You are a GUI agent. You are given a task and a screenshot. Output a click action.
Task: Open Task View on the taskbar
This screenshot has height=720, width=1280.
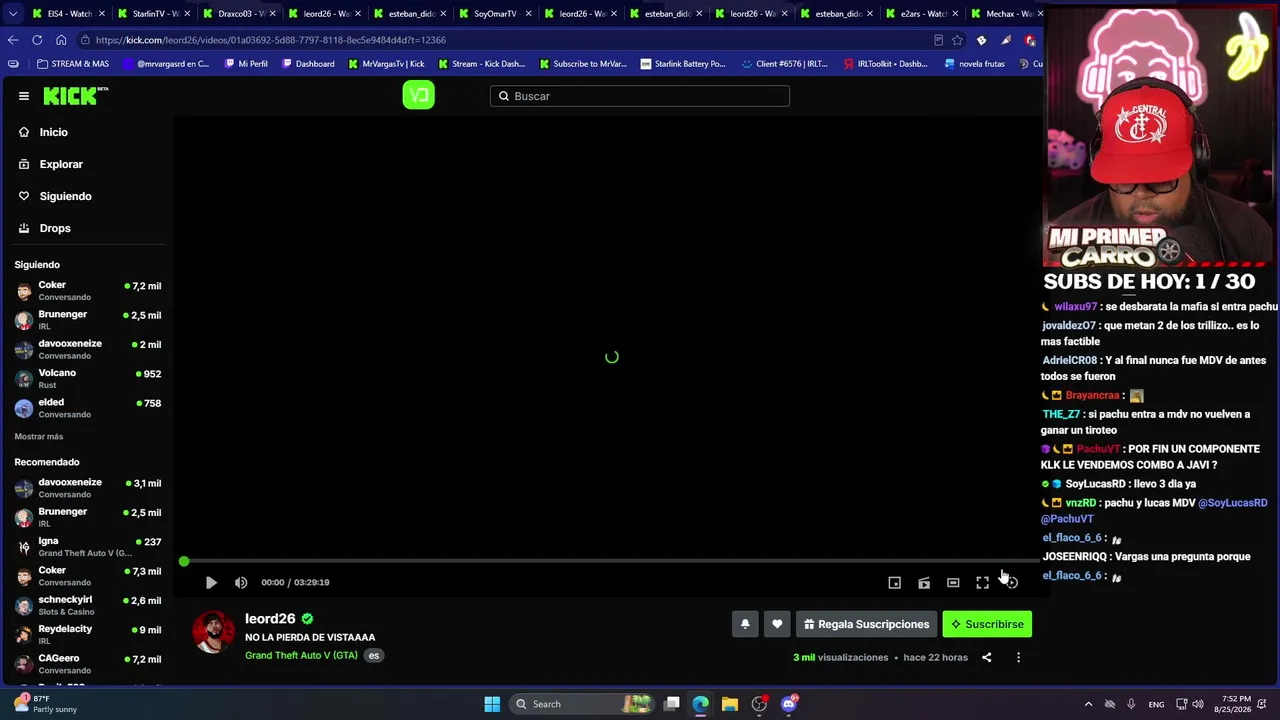point(672,704)
